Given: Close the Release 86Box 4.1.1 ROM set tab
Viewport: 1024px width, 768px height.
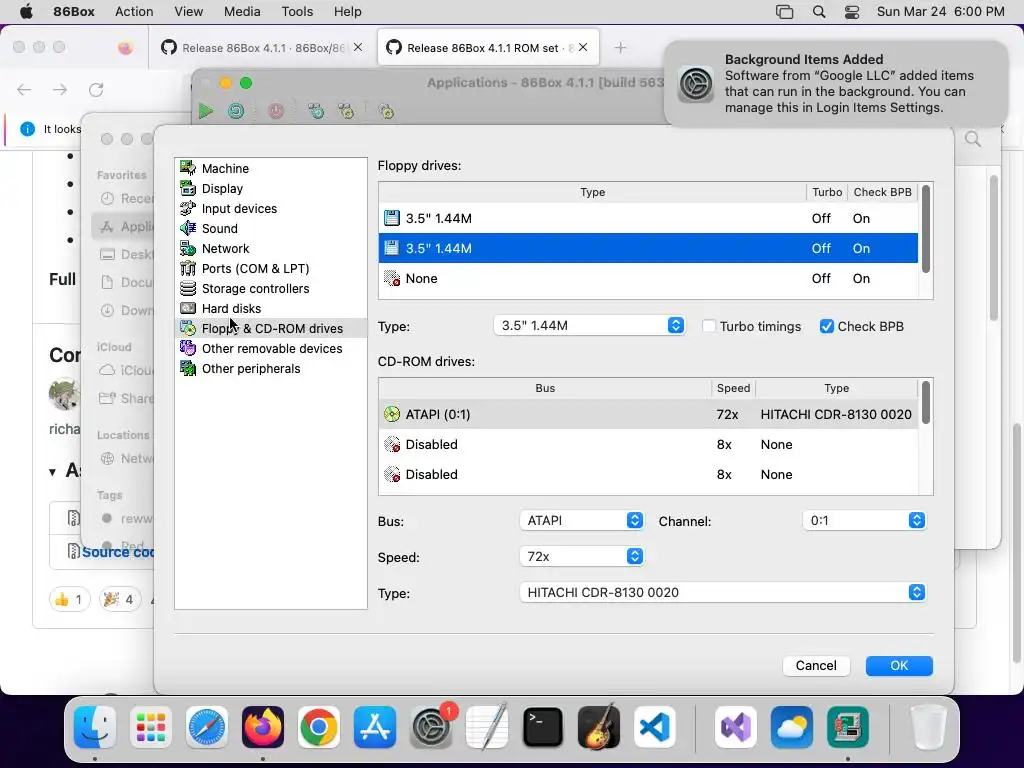Looking at the screenshot, I should 583,47.
